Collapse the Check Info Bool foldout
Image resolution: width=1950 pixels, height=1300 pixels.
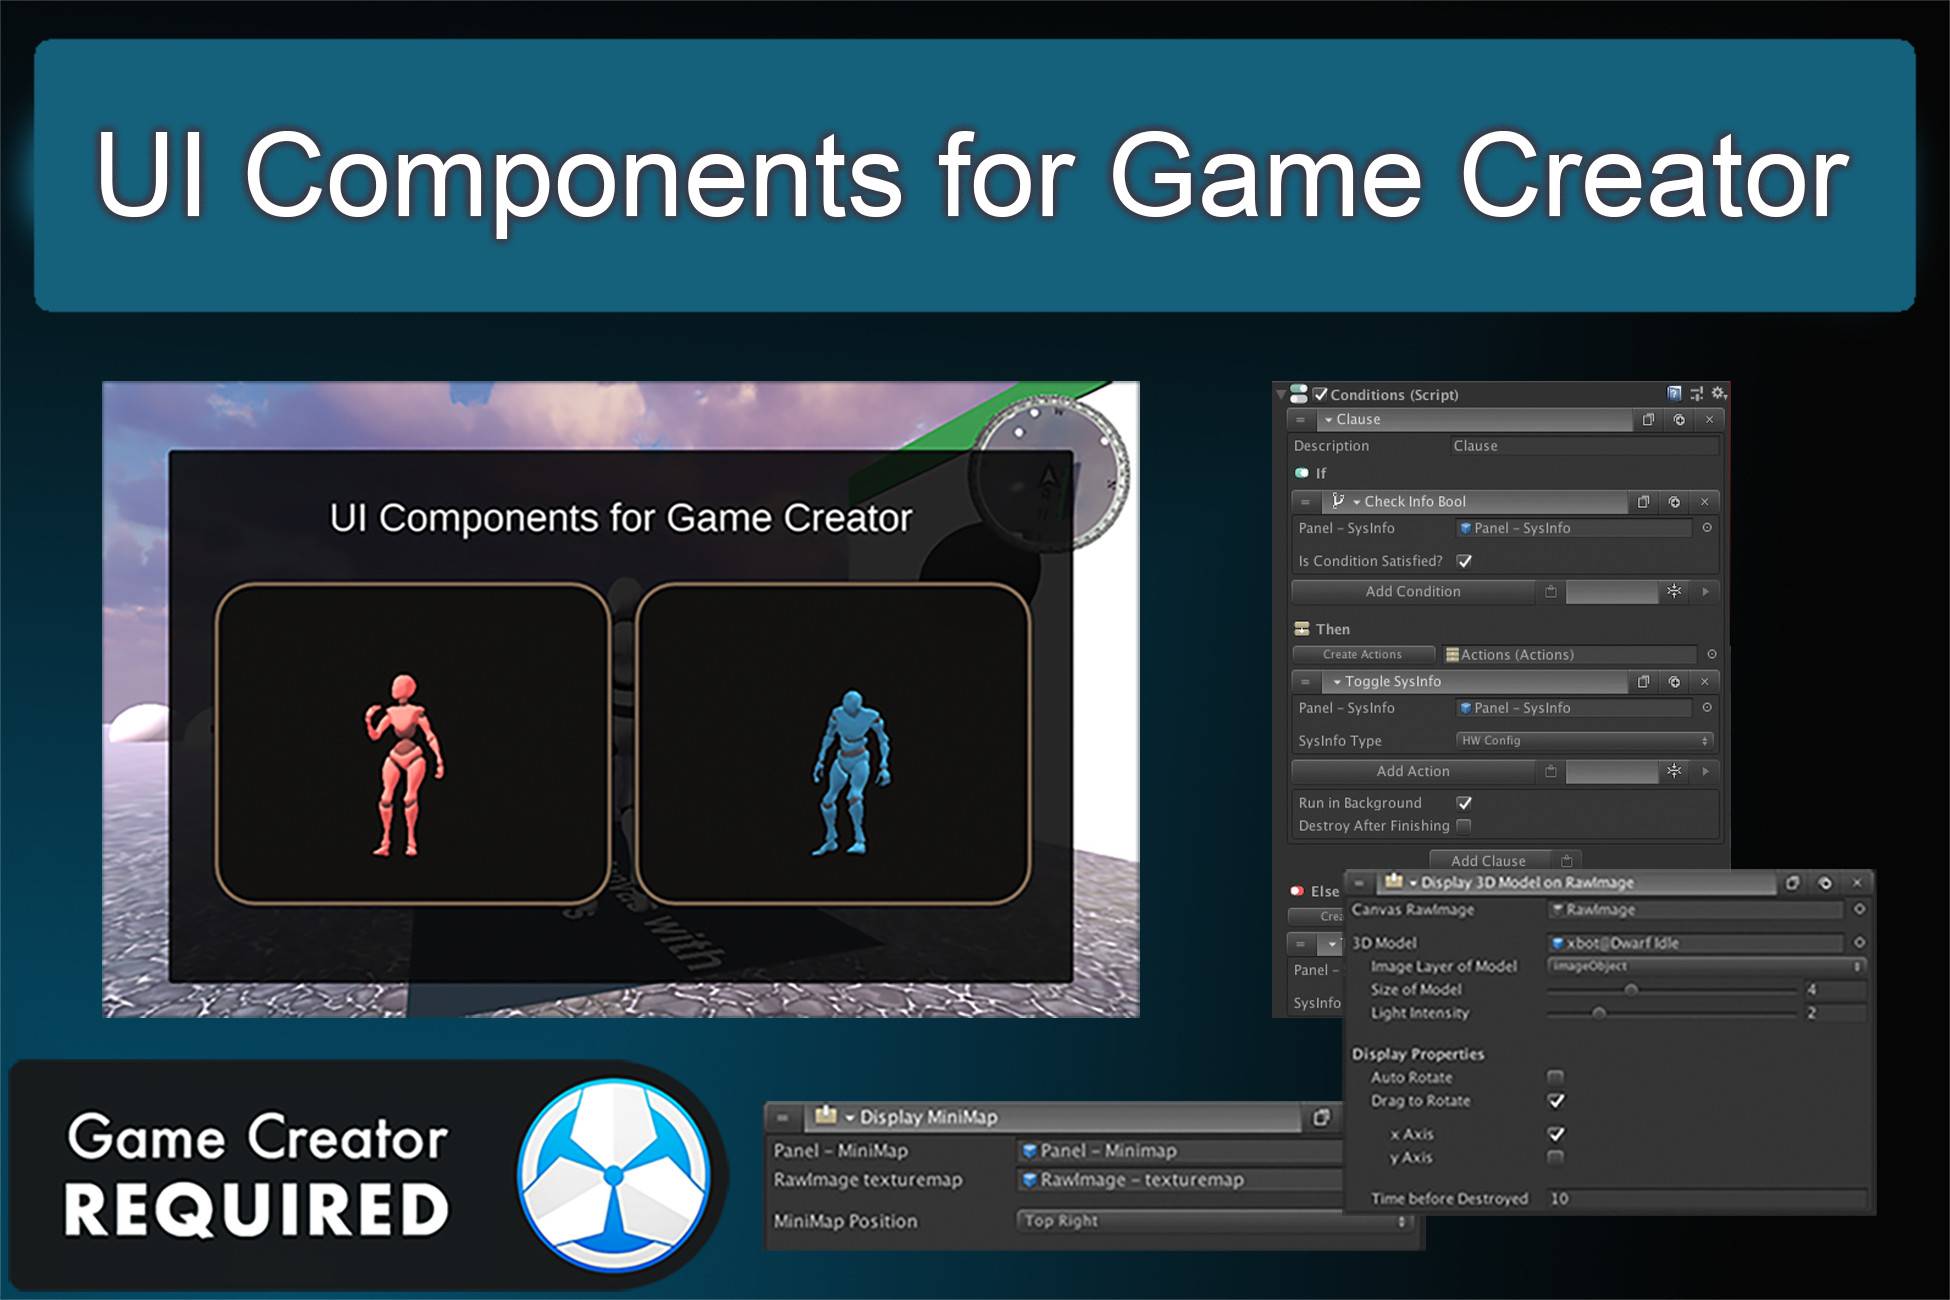pyautogui.click(x=1357, y=502)
